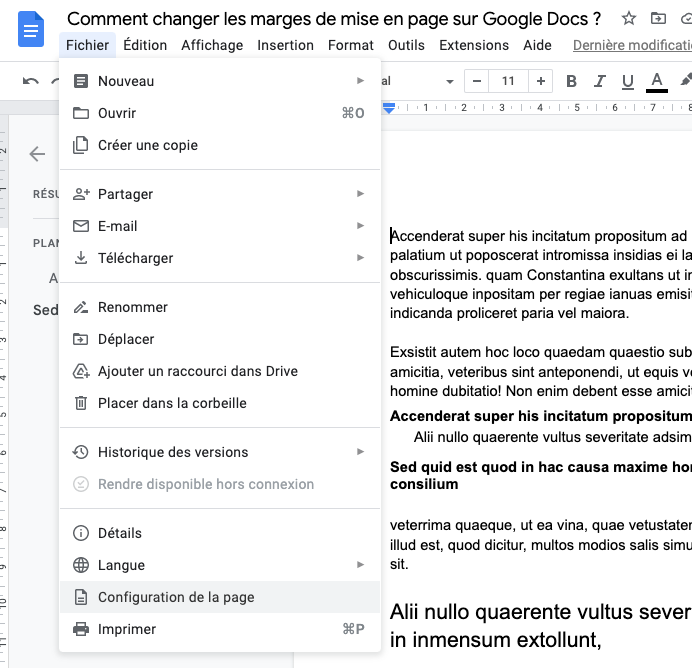The image size is (692, 668).
Task: Star the document with the star icon
Action: click(628, 19)
